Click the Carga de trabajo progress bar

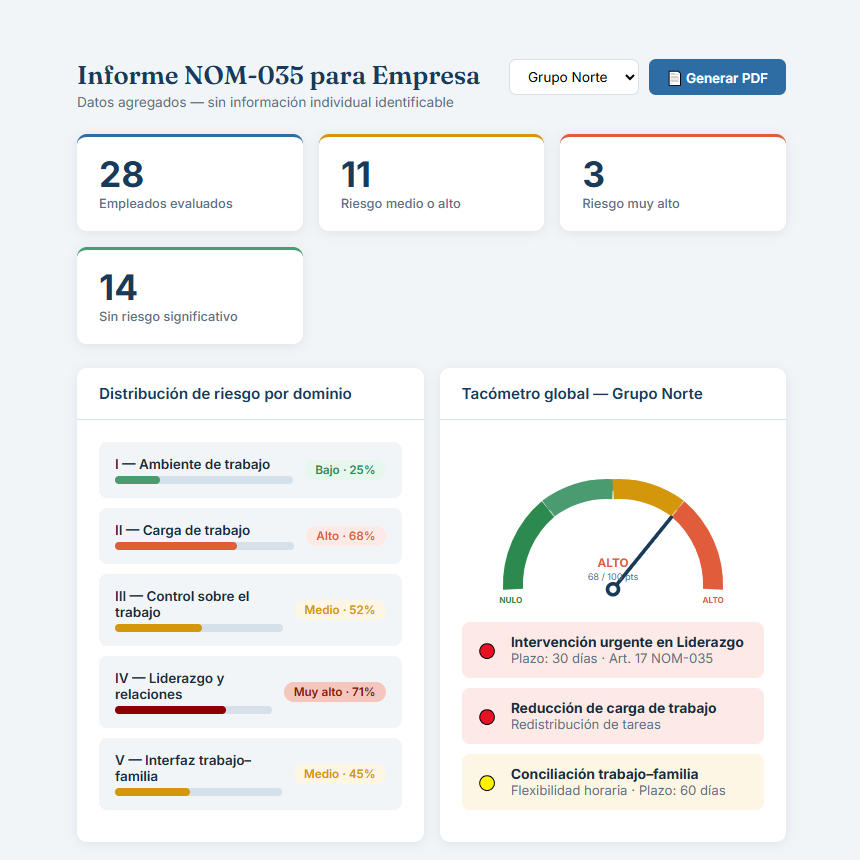point(204,546)
